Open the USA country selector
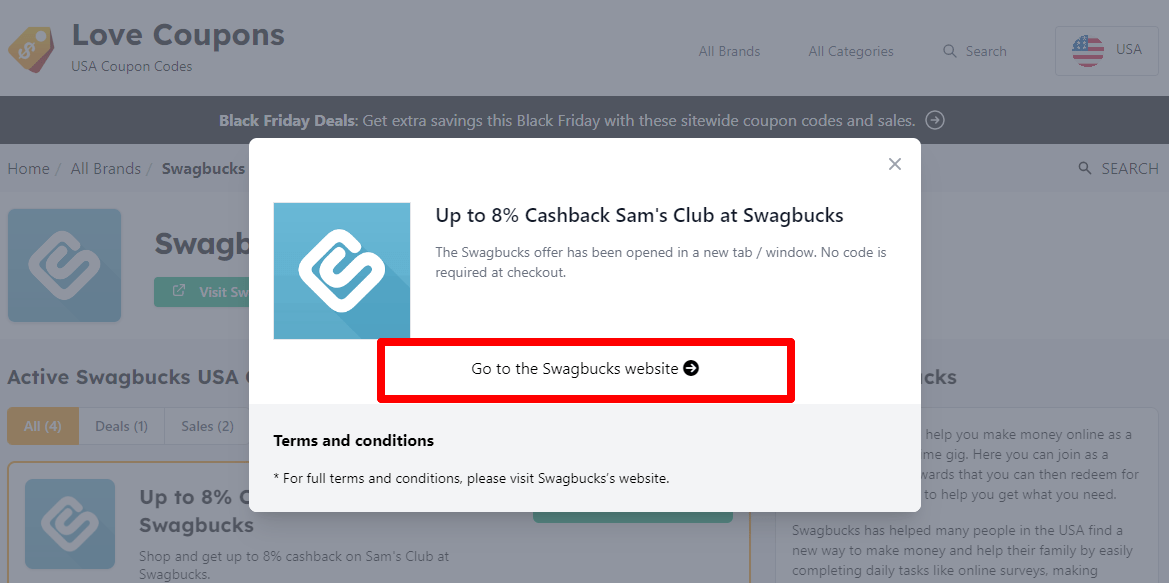Viewport: 1169px width, 583px height. pos(1106,50)
